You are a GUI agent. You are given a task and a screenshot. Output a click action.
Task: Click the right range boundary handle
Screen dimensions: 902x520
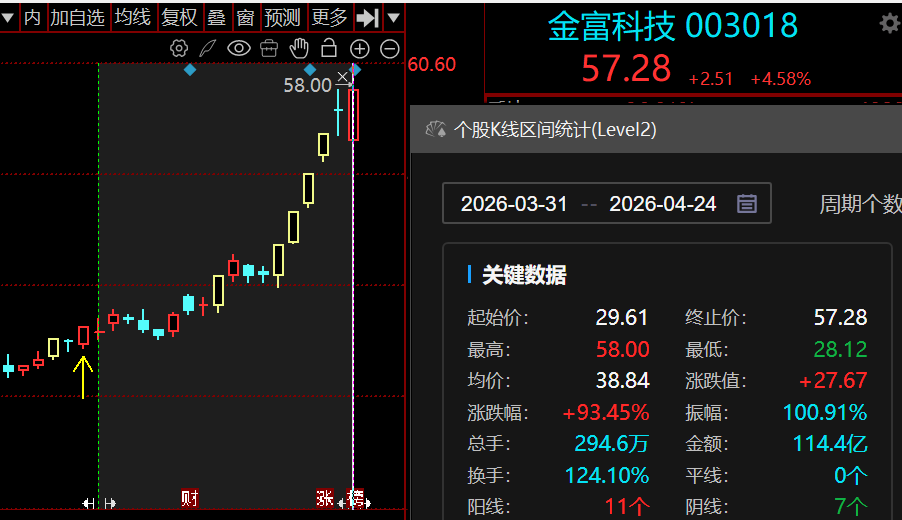(354, 503)
